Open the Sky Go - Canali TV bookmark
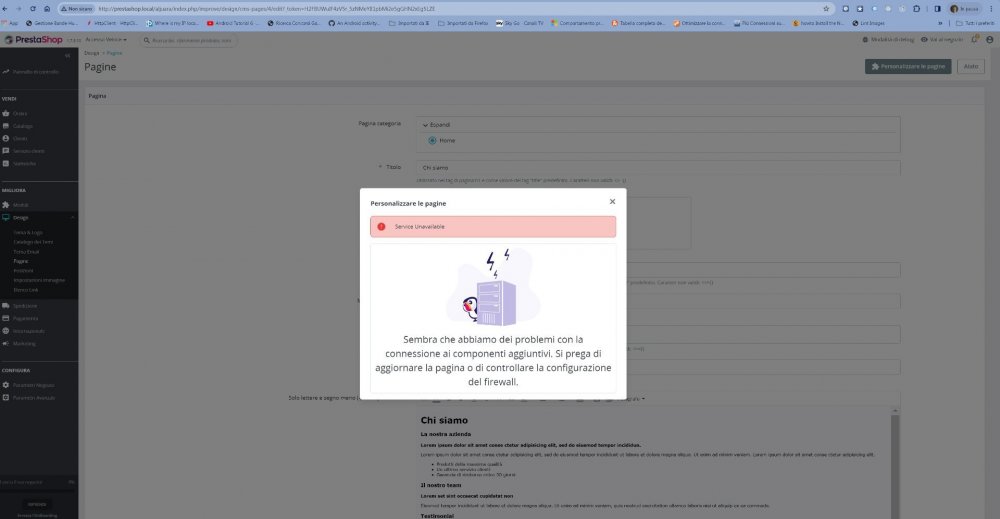This screenshot has width=1000, height=519. (x=520, y=23)
